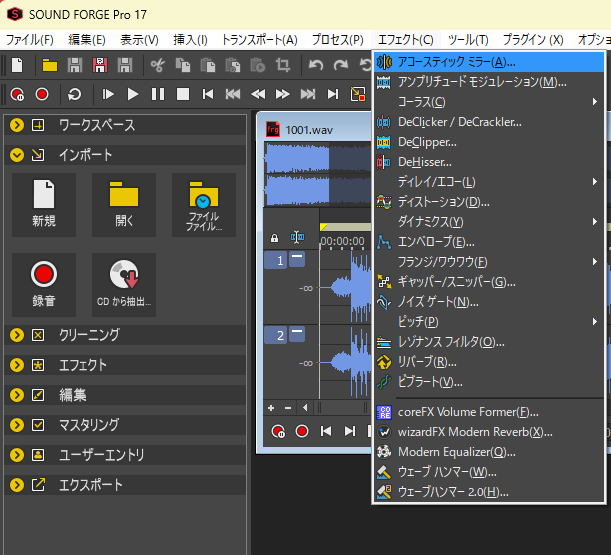
Task: Click the 開く open file tile
Action: point(124,205)
